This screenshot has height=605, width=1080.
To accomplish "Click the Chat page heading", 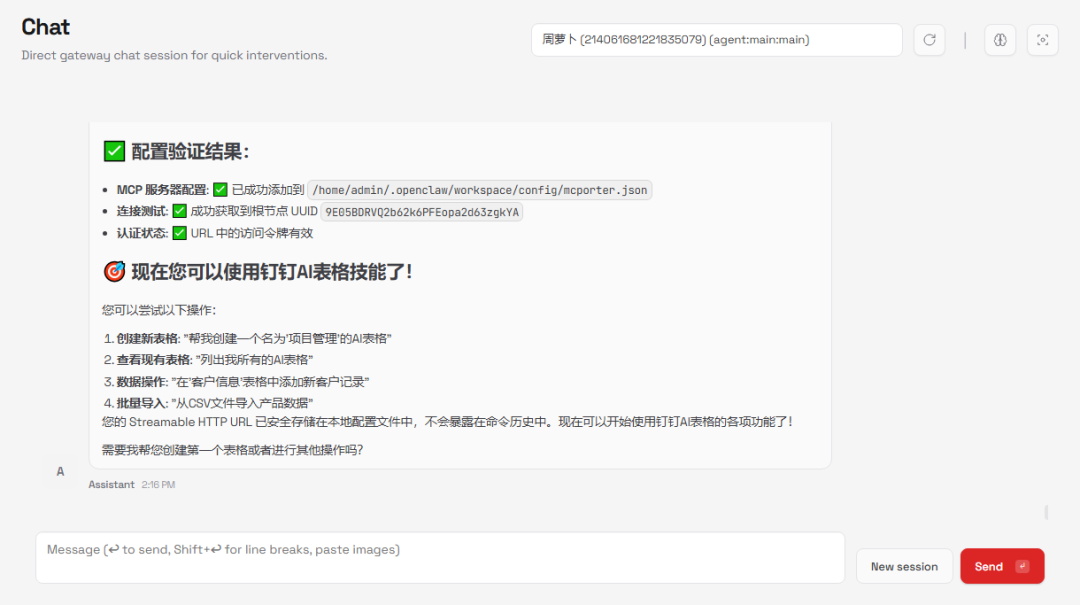I will pos(45,27).
